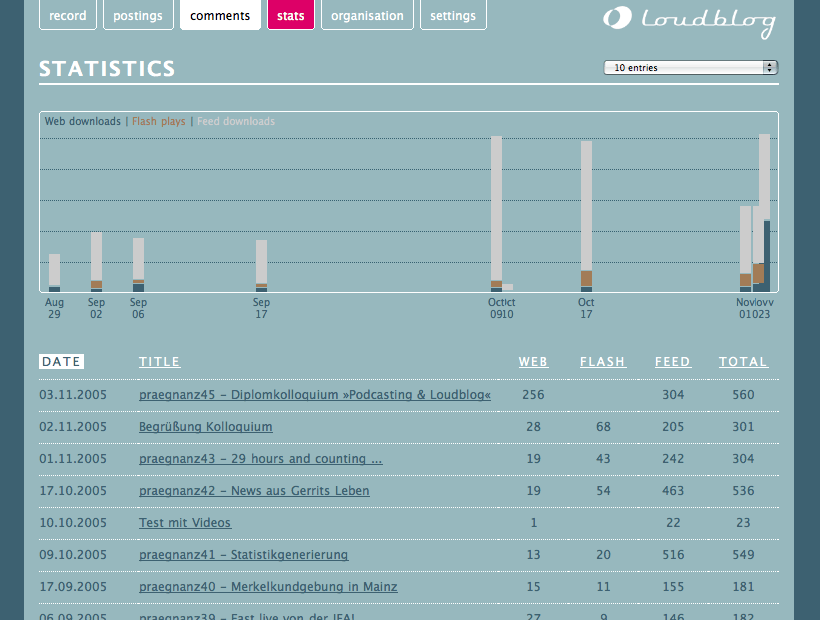The width and height of the screenshot is (820, 620).
Task: Open praegnanz45 Diplomkolloquium posting link
Action: click(x=315, y=395)
